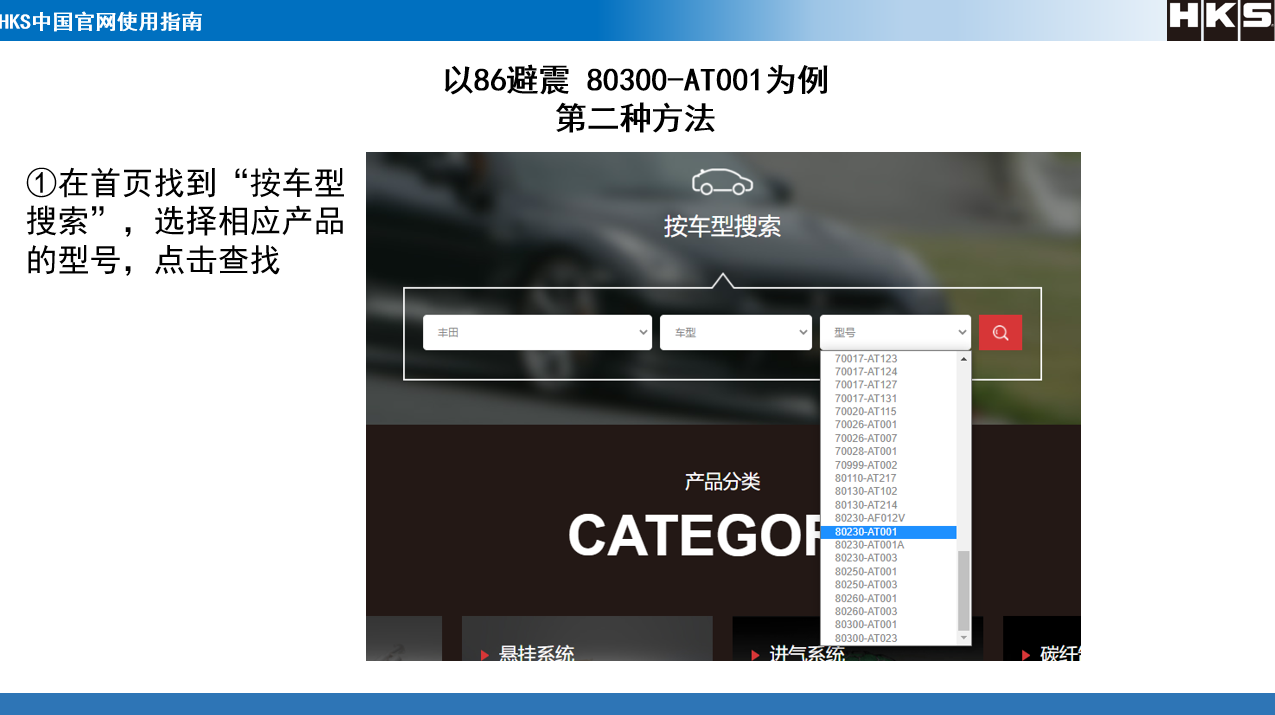
Task: Choose option 80230-AF012V
Action: pyautogui.click(x=869, y=518)
